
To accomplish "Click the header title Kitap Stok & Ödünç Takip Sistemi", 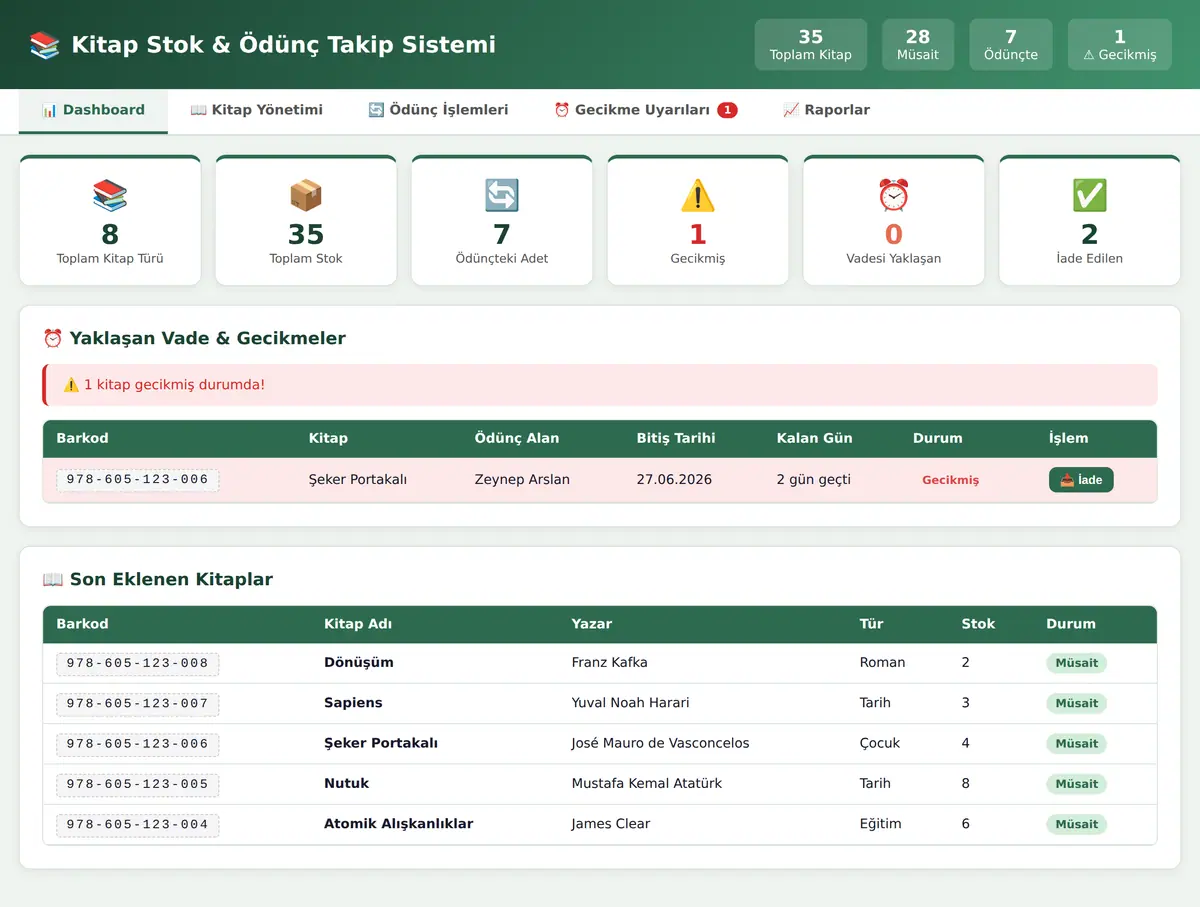I will pos(284,45).
